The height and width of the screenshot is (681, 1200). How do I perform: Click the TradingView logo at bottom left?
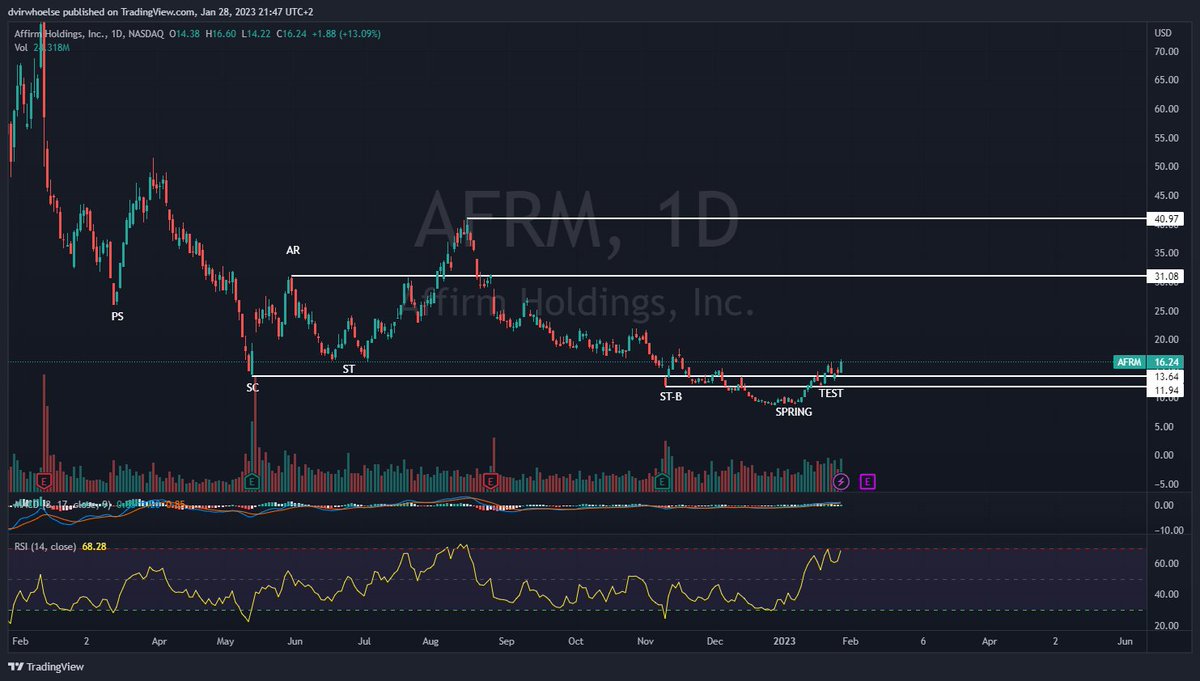click(x=46, y=667)
